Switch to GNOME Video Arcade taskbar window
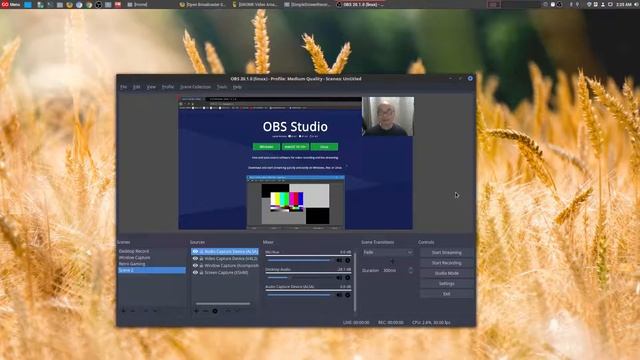Viewport: 640px width, 360px height. (256, 4)
